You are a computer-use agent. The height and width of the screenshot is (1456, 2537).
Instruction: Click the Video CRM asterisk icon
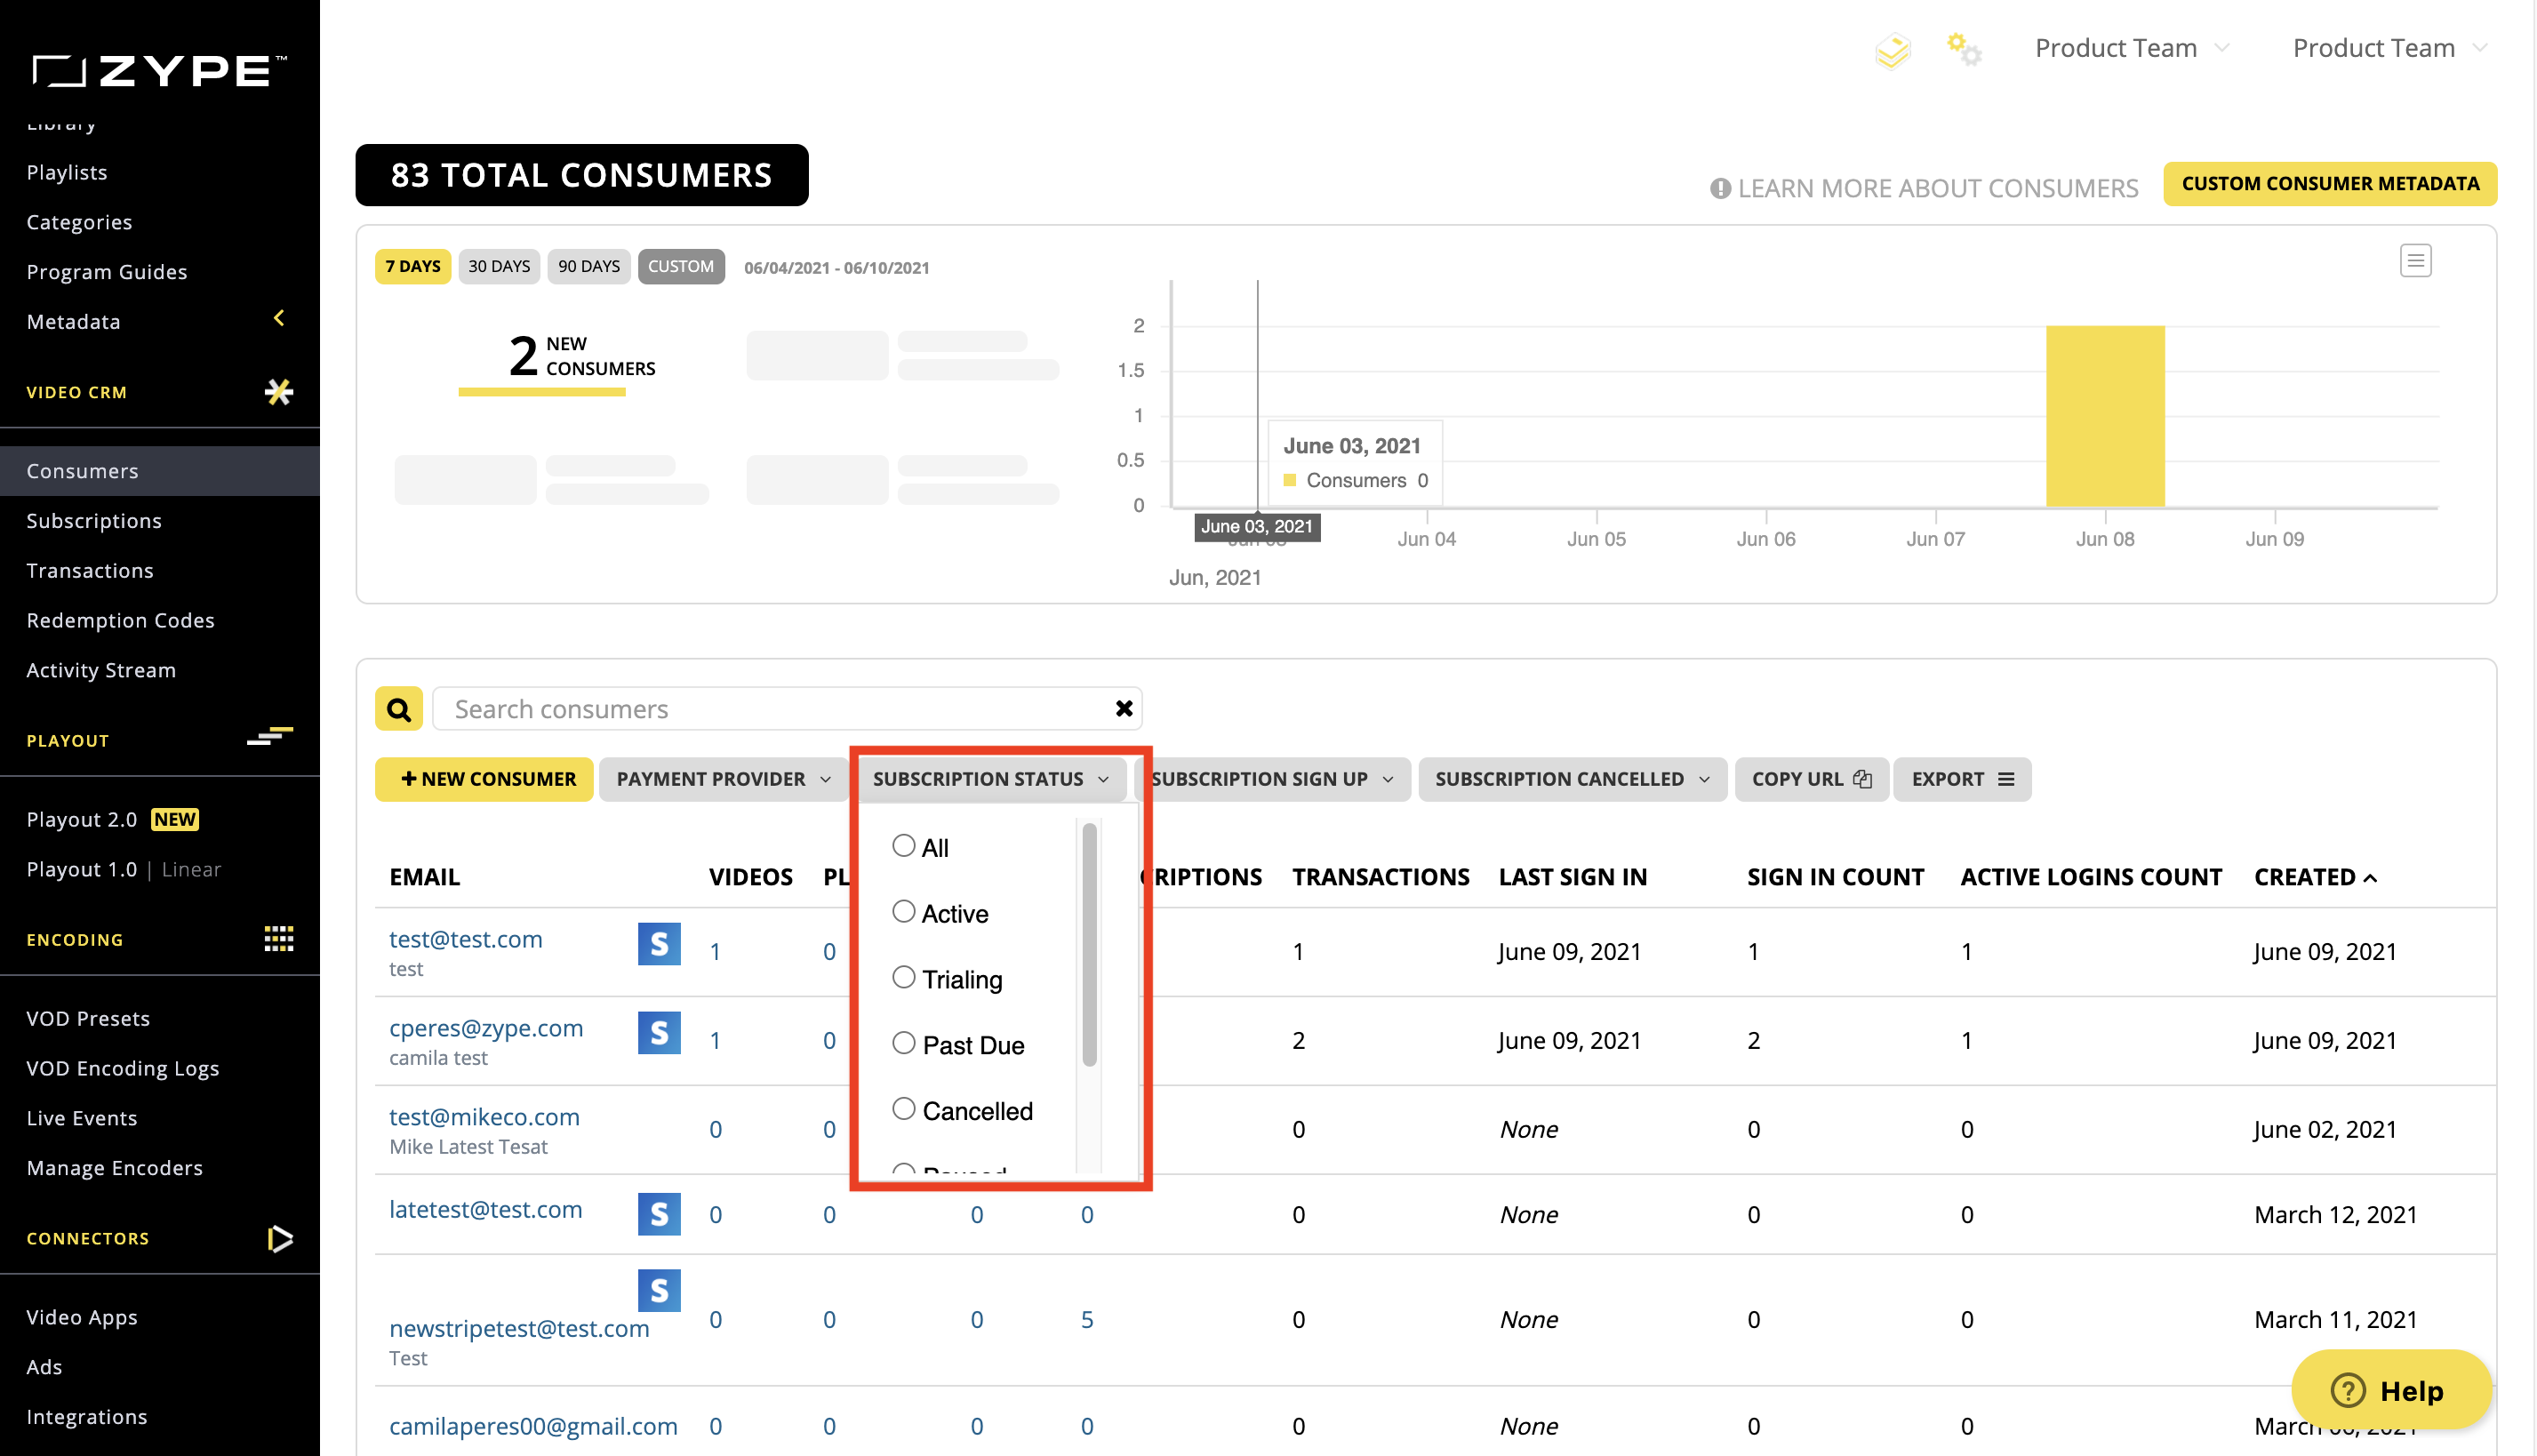pyautogui.click(x=279, y=392)
